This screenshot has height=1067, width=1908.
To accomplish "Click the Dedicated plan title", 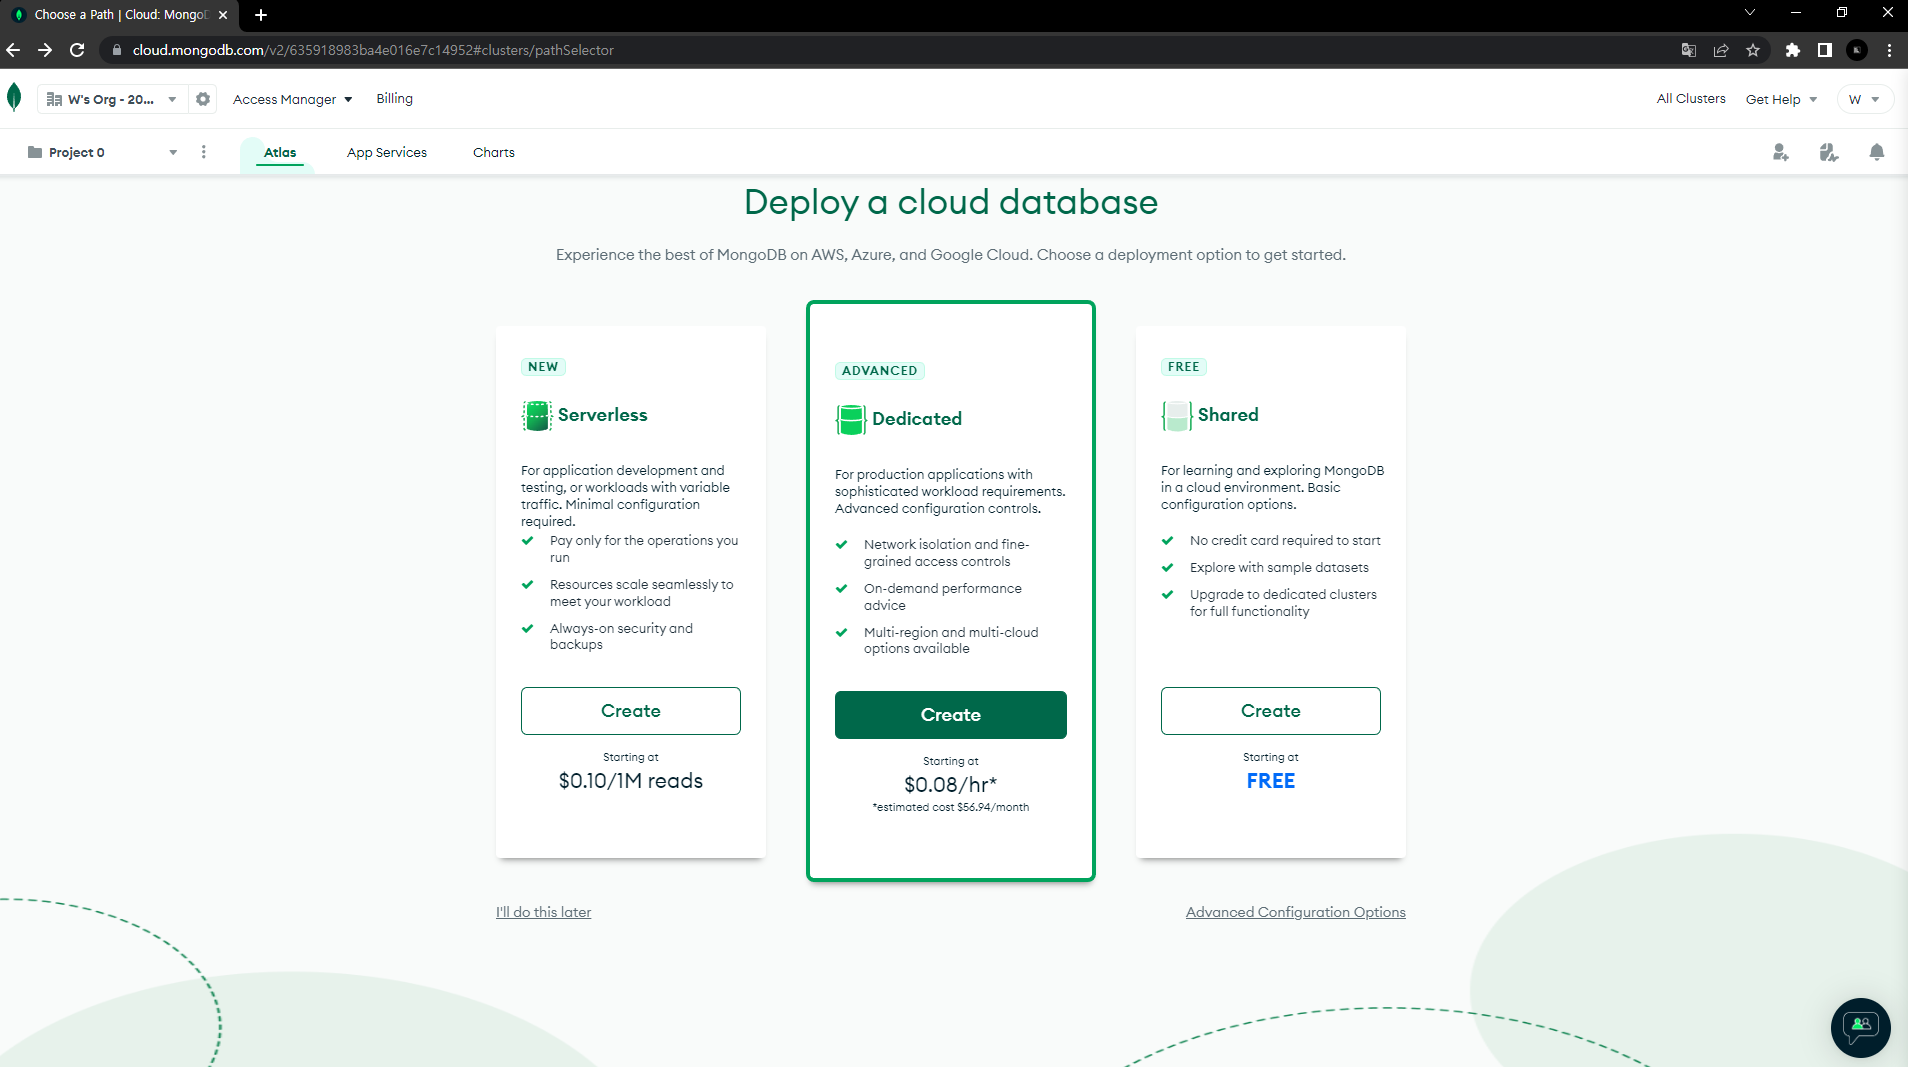I will pyautogui.click(x=917, y=419).
